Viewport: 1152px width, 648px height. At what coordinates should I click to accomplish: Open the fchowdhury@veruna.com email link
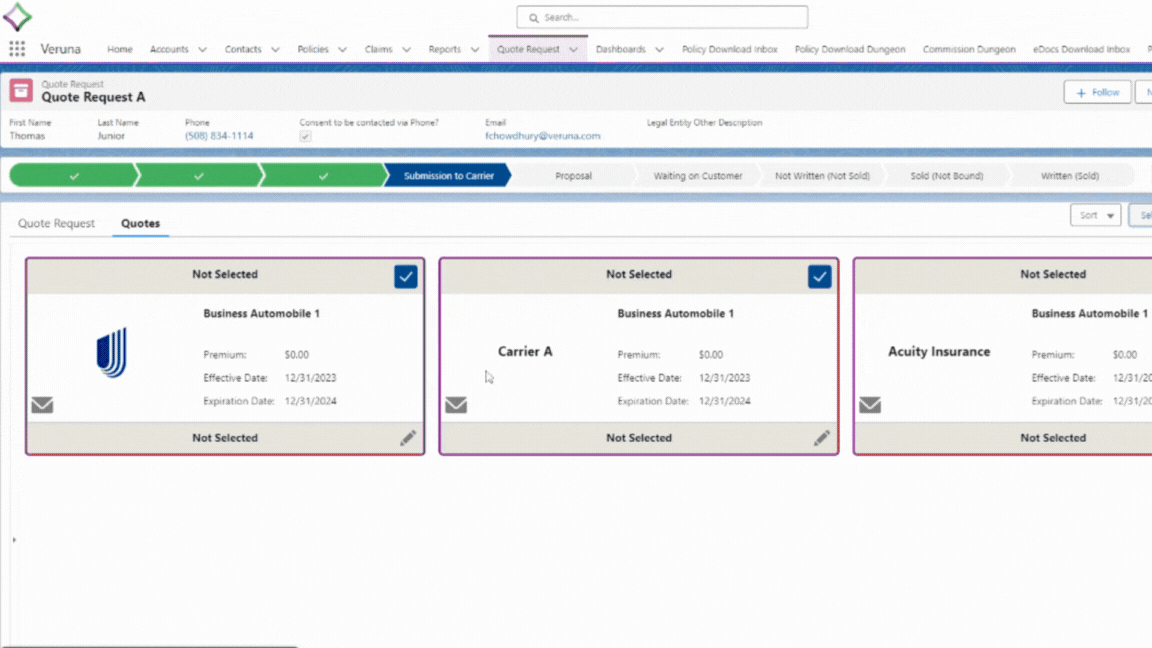542,136
